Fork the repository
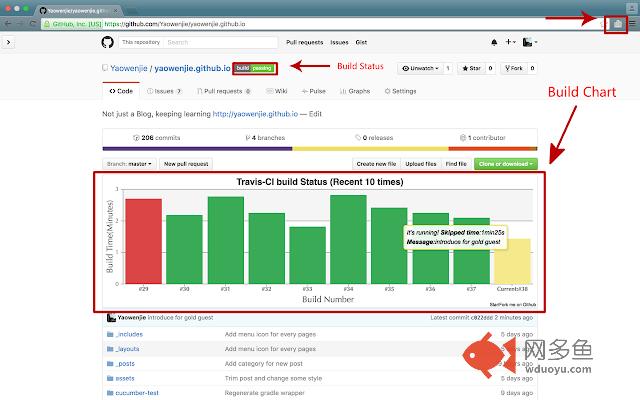This screenshot has height=400, width=640. click(514, 68)
